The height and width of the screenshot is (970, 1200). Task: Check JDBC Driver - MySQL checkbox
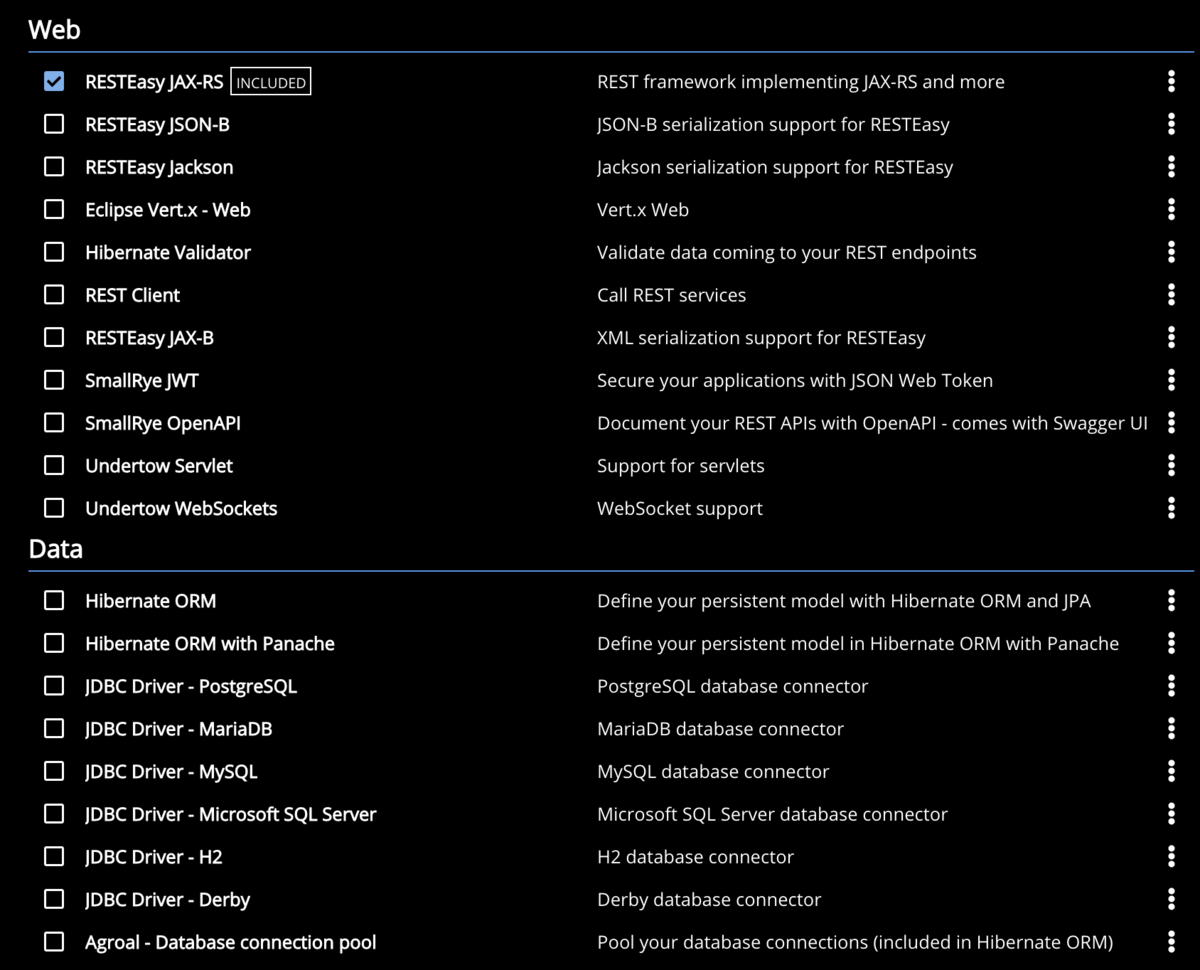(54, 771)
